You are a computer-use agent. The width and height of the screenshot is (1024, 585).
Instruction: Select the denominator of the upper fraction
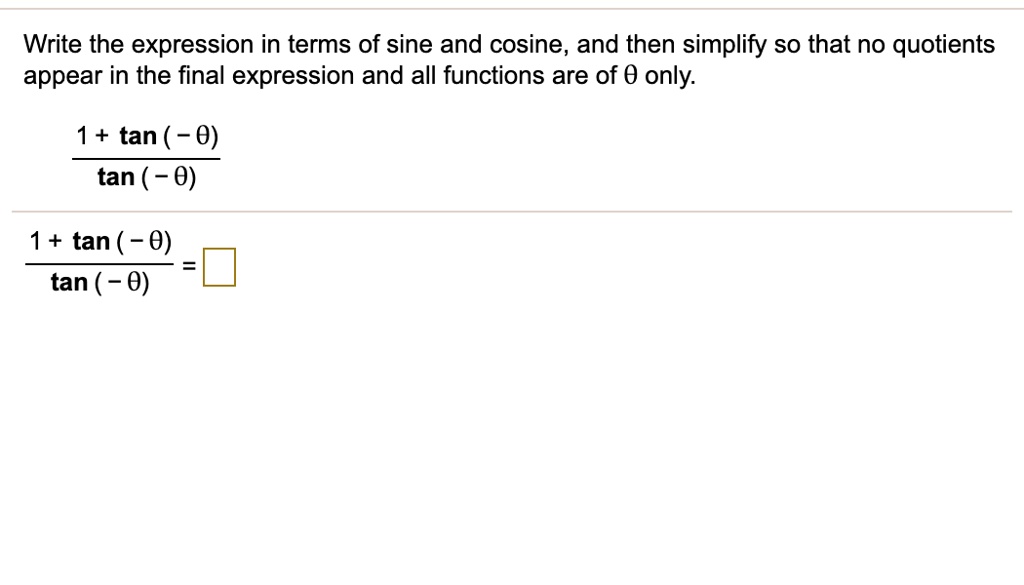147,177
